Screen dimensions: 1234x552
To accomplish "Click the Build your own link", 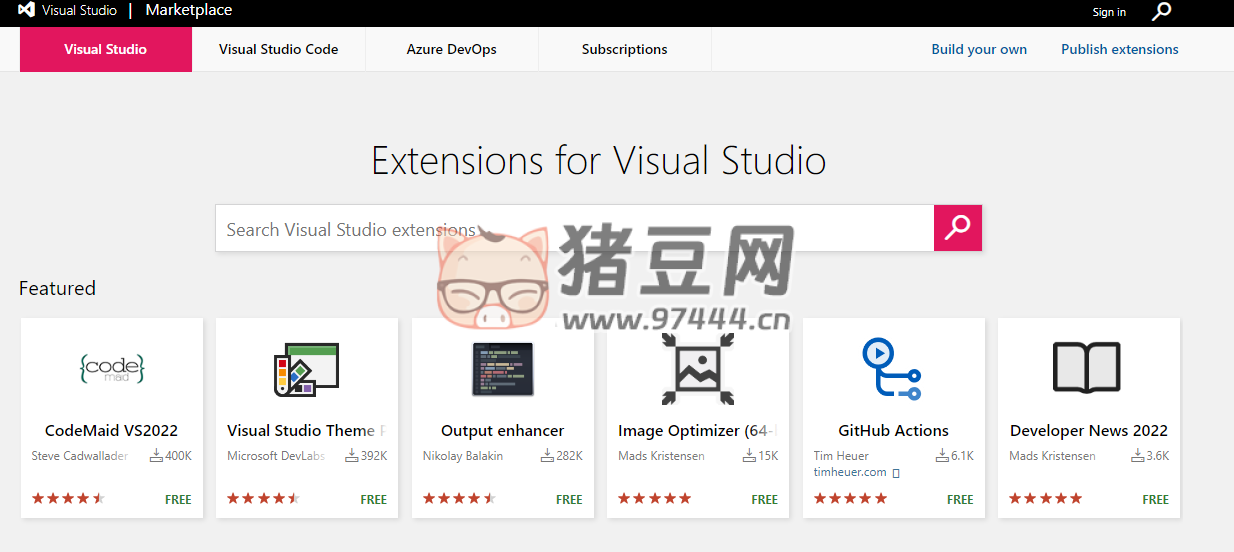I will 979,49.
